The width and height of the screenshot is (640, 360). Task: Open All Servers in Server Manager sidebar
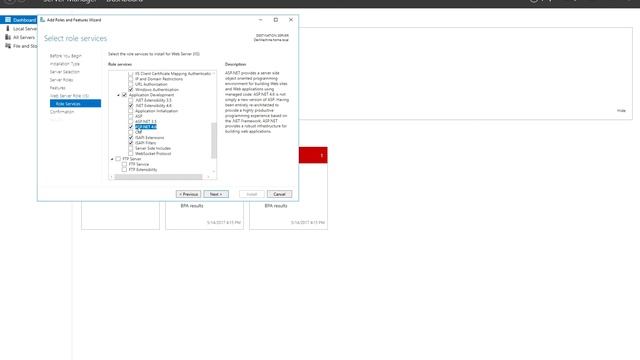(x=20, y=37)
